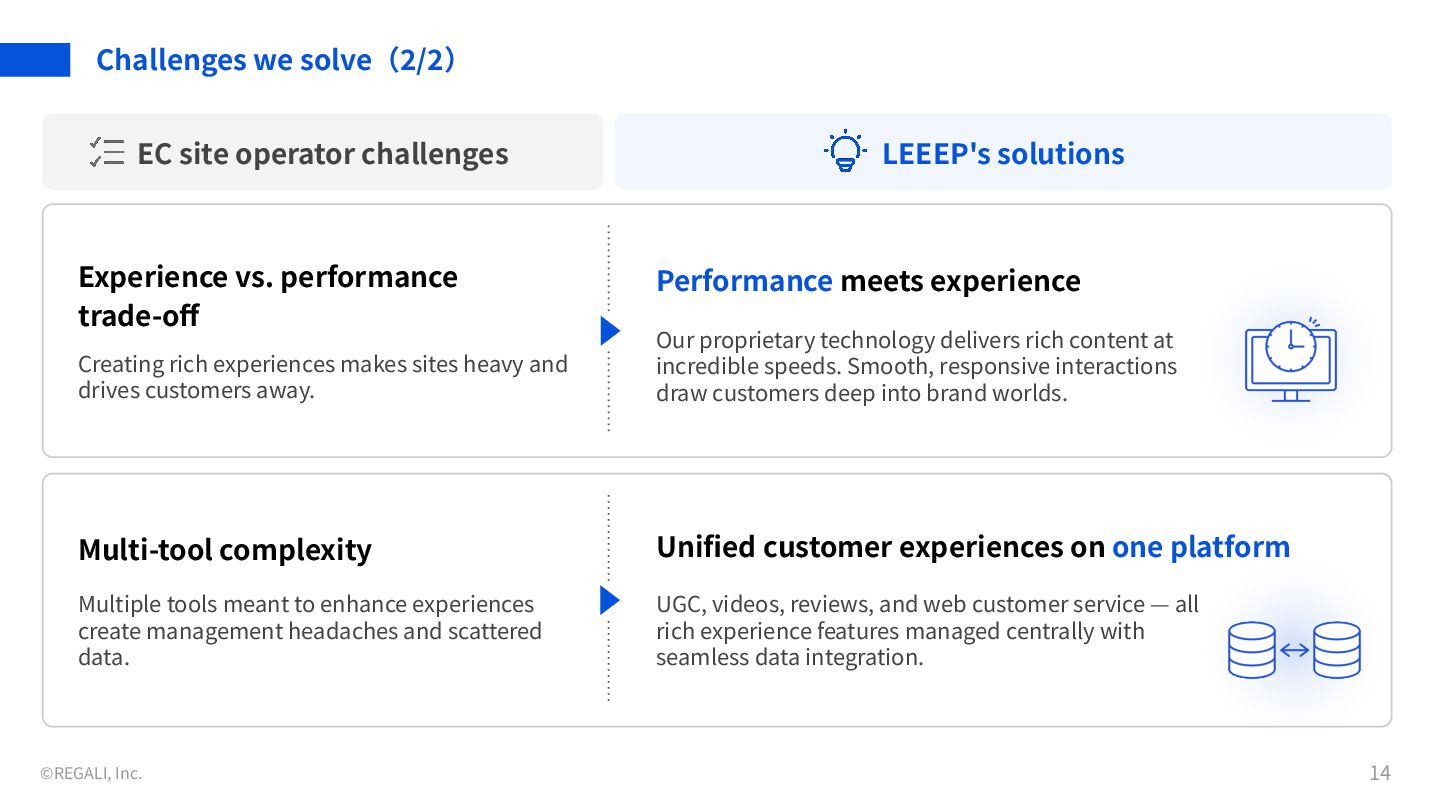Click the text about management headaches

pos(310,631)
